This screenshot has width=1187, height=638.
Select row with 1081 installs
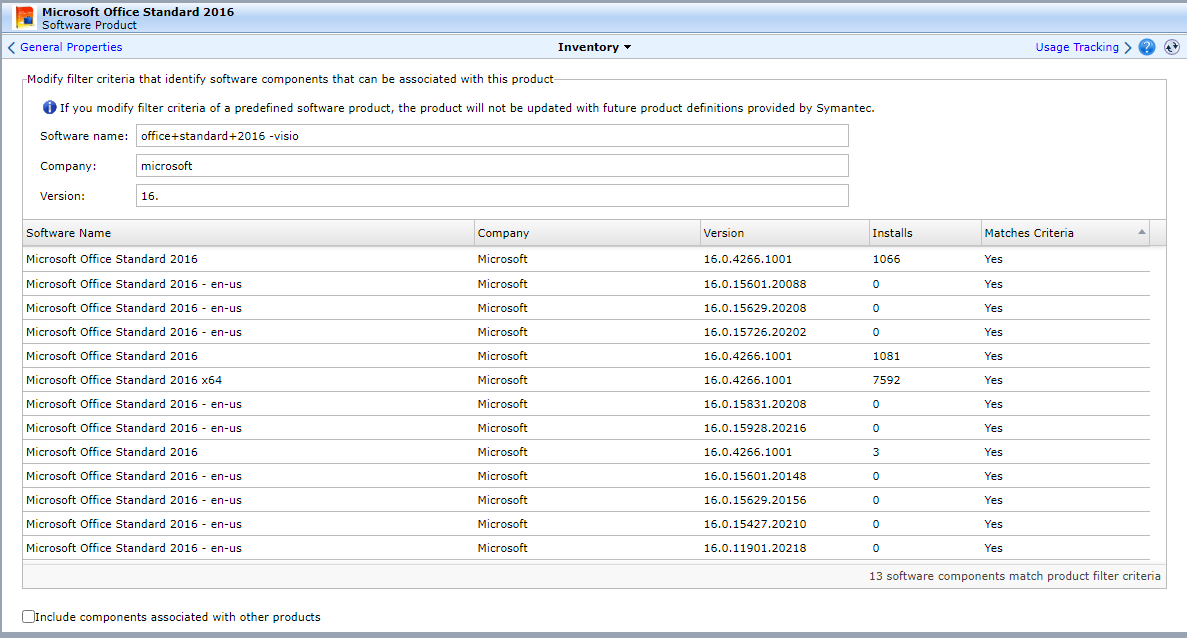(x=586, y=356)
